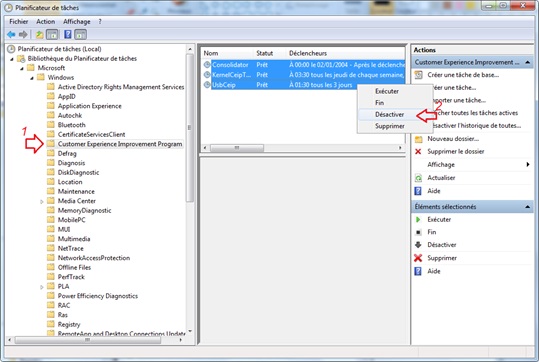The width and height of the screenshot is (539, 362).
Task: Click Créer une tâche de base link
Action: pos(463,75)
